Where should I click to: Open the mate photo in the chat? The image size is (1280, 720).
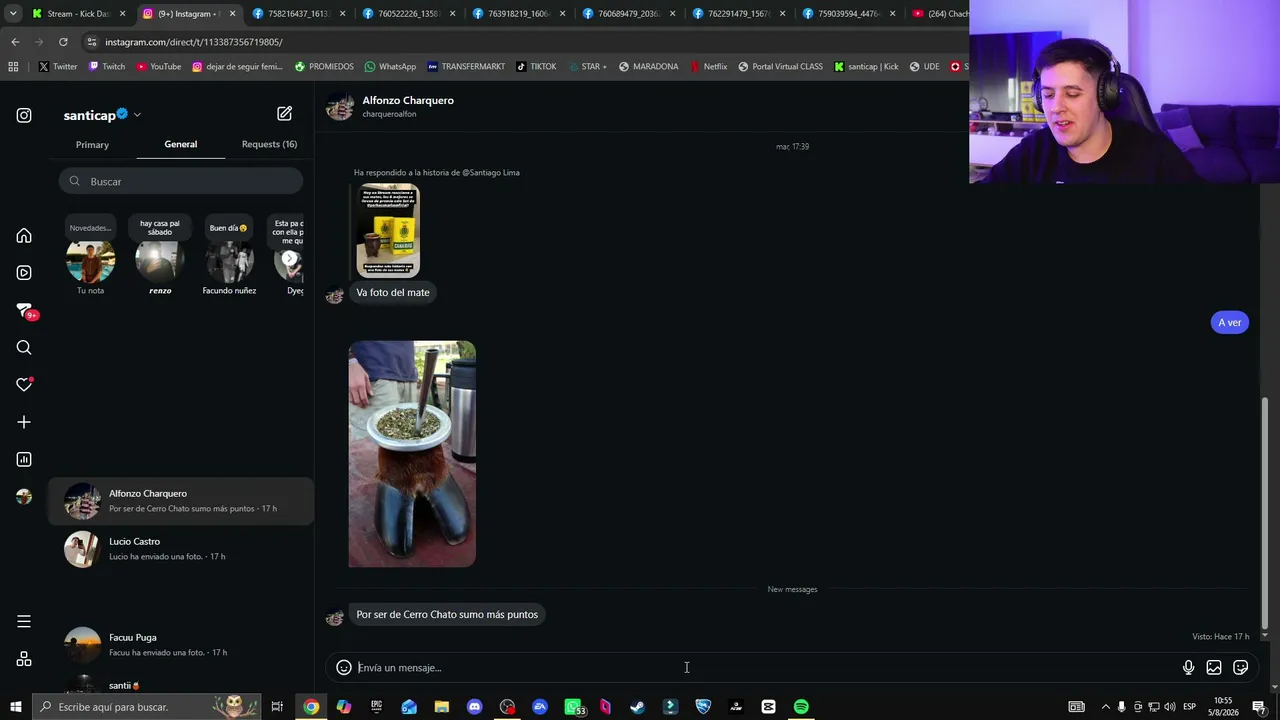(412, 454)
